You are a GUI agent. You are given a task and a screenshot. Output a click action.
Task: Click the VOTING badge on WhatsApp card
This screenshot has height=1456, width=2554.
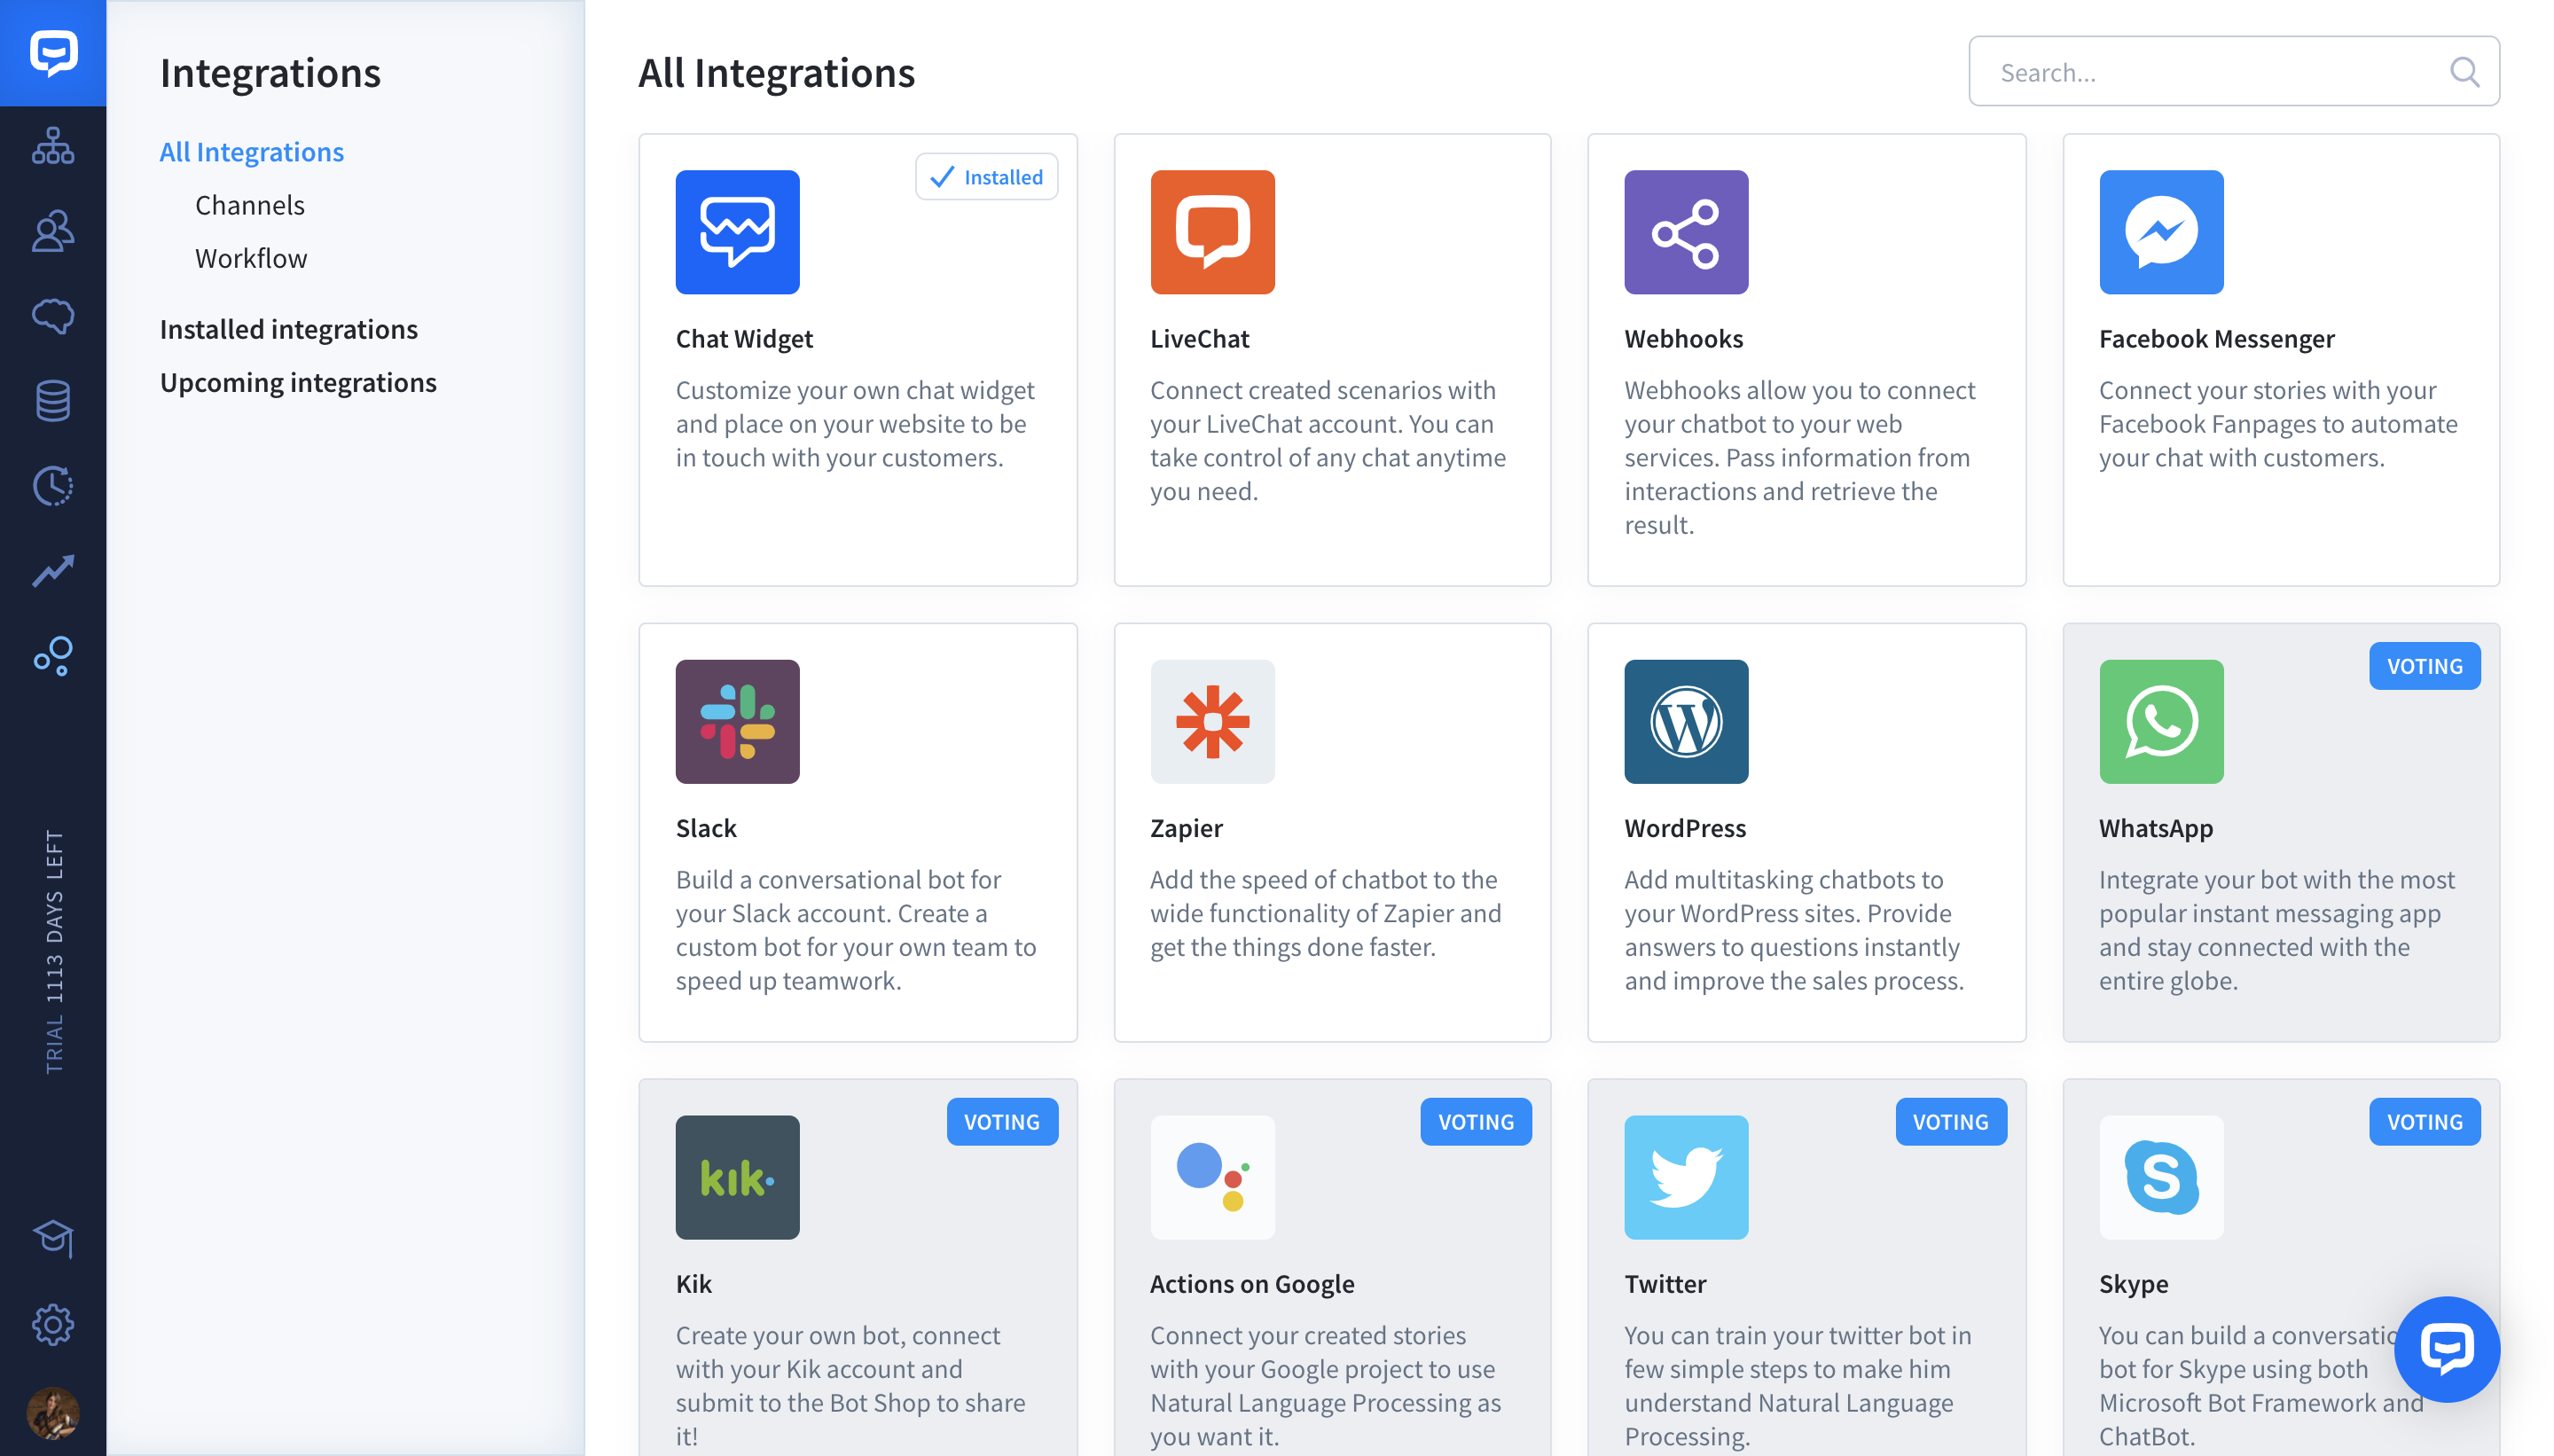pyautogui.click(x=2424, y=666)
